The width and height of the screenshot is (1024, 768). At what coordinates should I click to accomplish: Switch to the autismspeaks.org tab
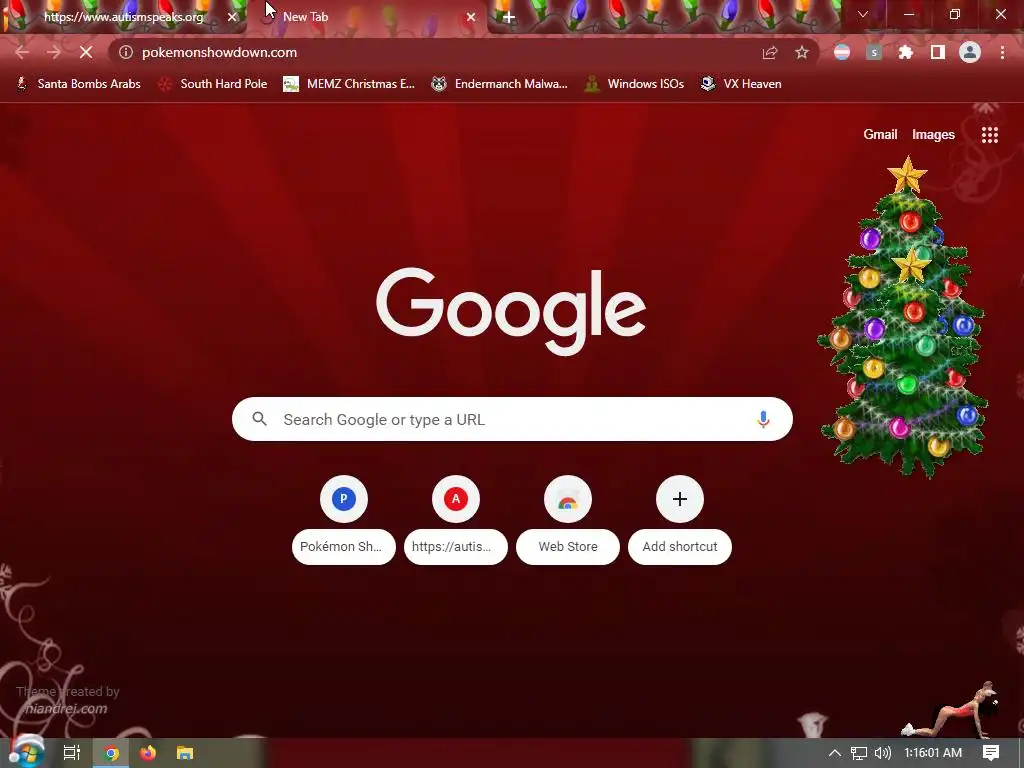click(x=123, y=17)
